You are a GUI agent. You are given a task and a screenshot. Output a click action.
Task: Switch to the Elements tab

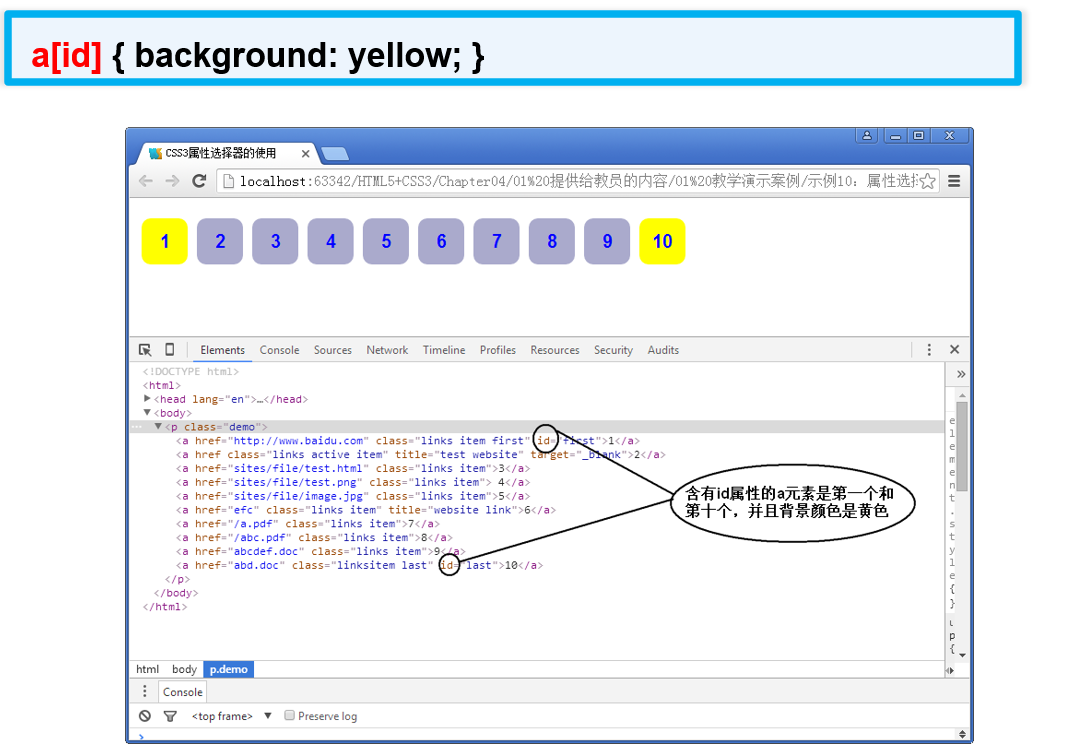tap(222, 350)
